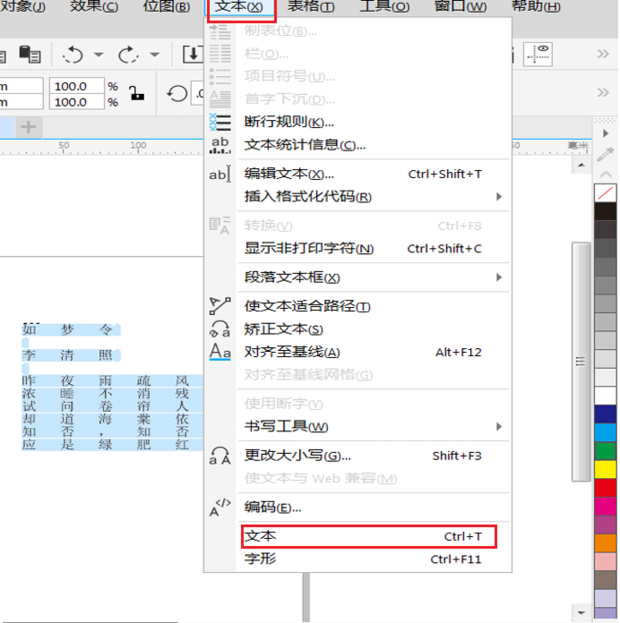Click the snap guideline eye icon
The height and width of the screenshot is (623, 620).
[x=537, y=54]
